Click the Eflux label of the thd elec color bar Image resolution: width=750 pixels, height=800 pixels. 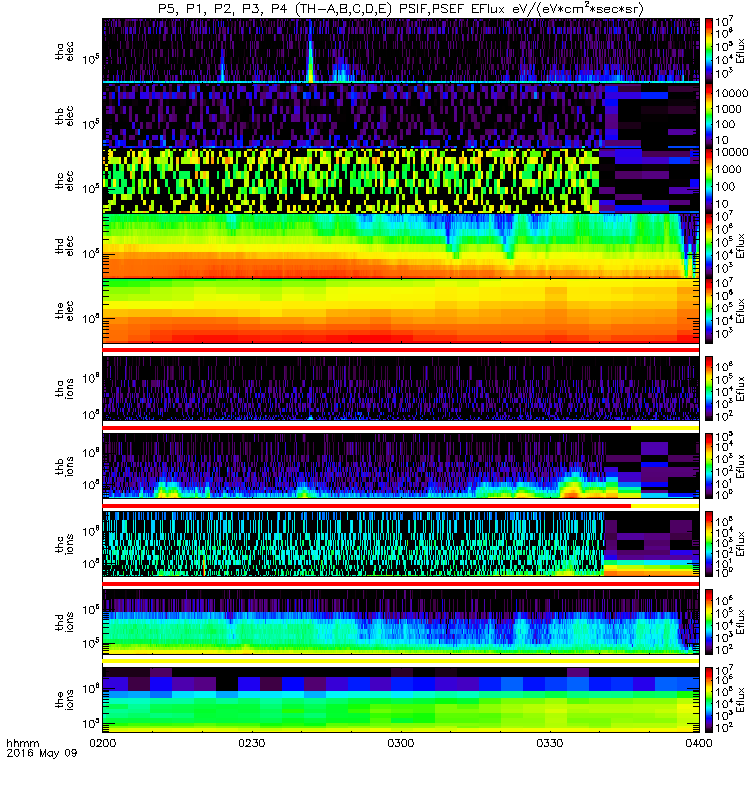(740, 245)
